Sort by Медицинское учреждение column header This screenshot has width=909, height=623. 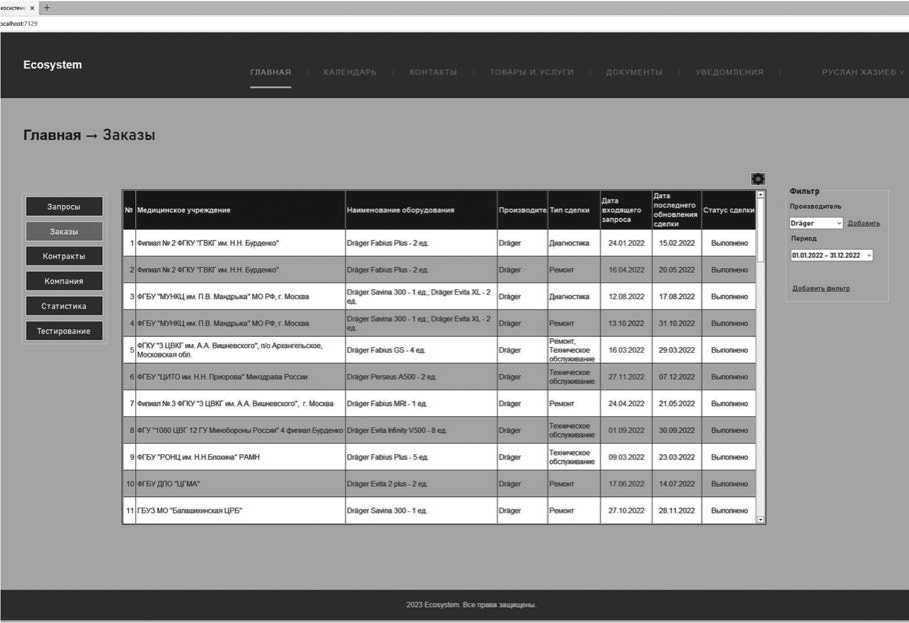pyautogui.click(x=240, y=210)
